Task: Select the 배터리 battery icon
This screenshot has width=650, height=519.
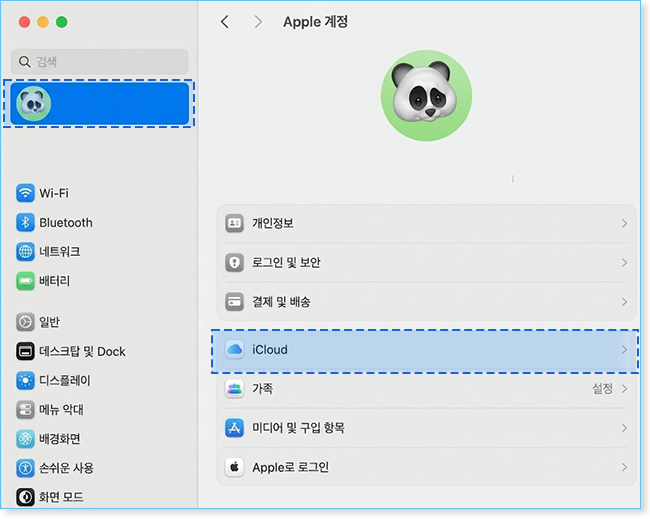Action: [25, 281]
